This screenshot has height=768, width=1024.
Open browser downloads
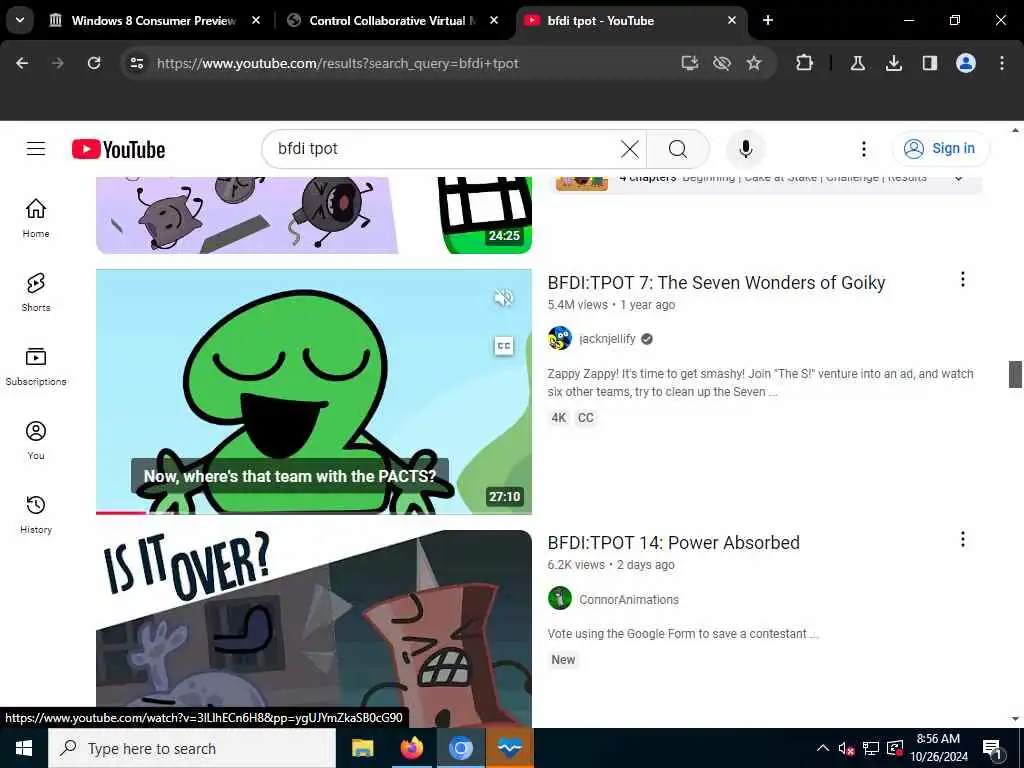pos(893,63)
